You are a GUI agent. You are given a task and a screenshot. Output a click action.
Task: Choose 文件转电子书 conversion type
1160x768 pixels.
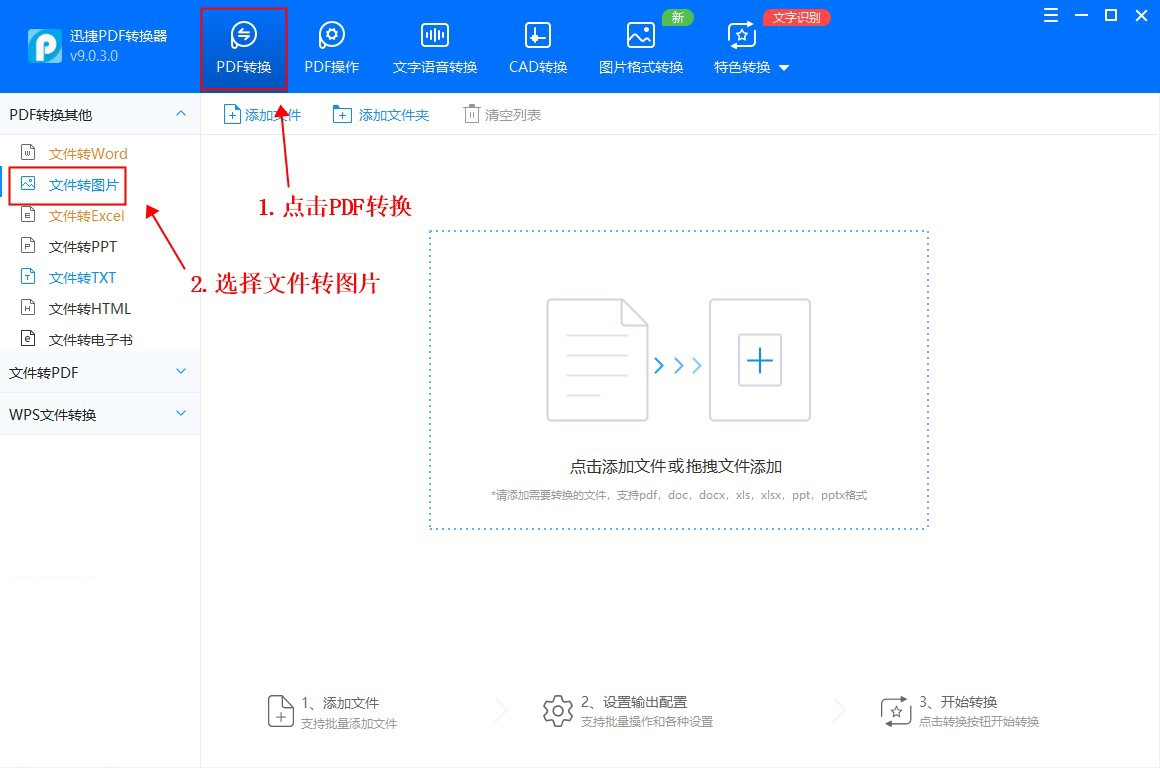89,339
